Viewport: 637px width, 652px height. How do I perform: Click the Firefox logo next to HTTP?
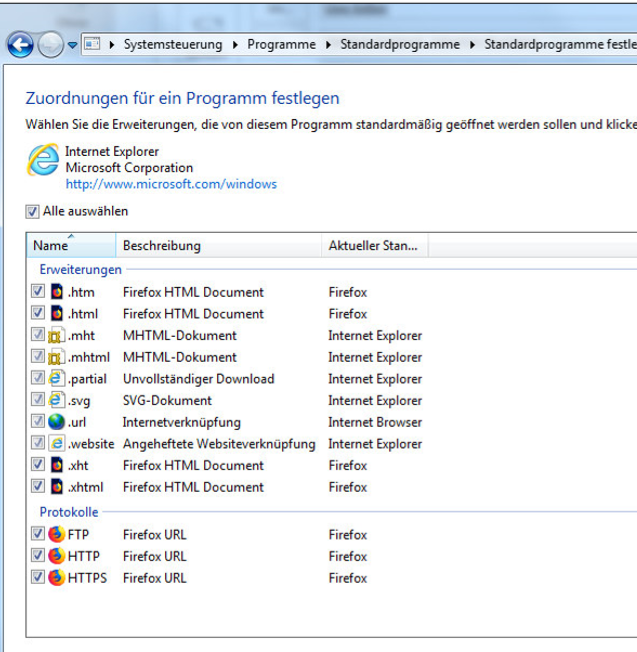(x=57, y=556)
